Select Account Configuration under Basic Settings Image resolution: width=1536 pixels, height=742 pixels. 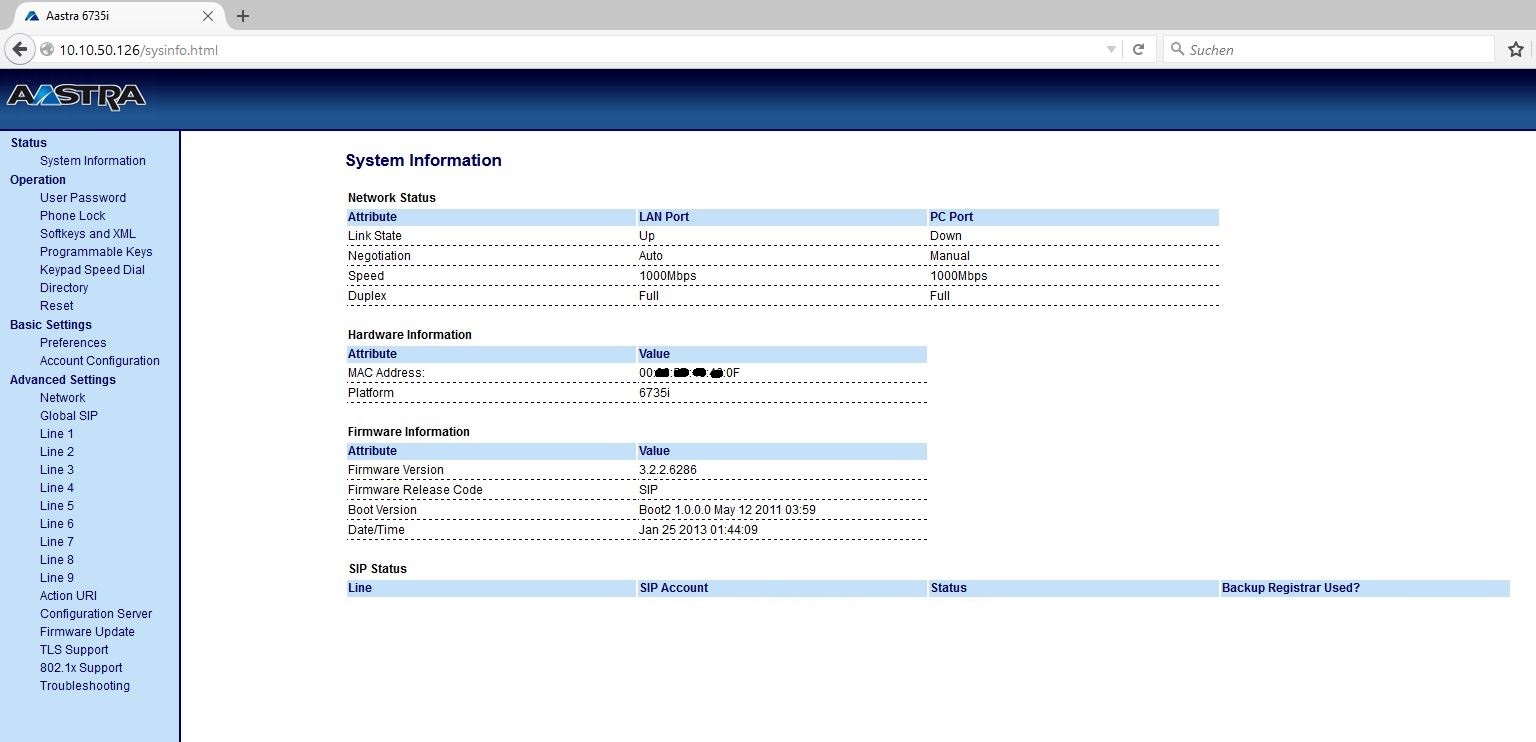(99, 361)
